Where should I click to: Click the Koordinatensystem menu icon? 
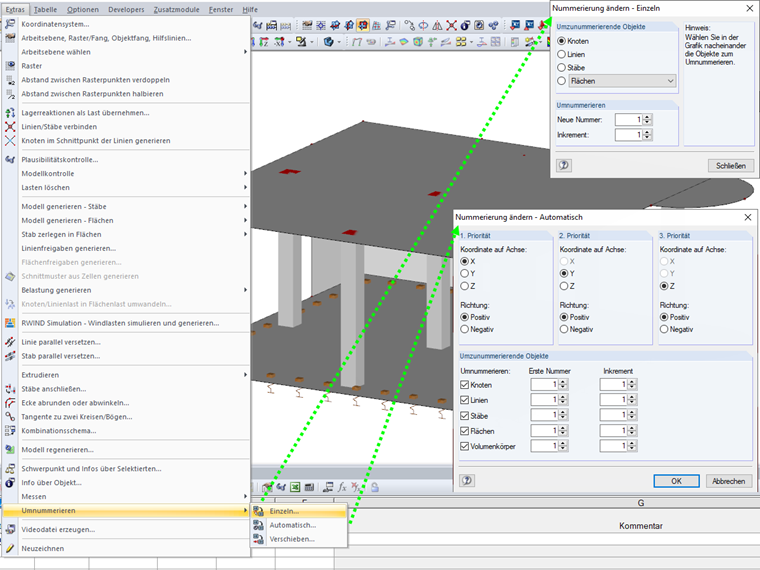[10, 24]
